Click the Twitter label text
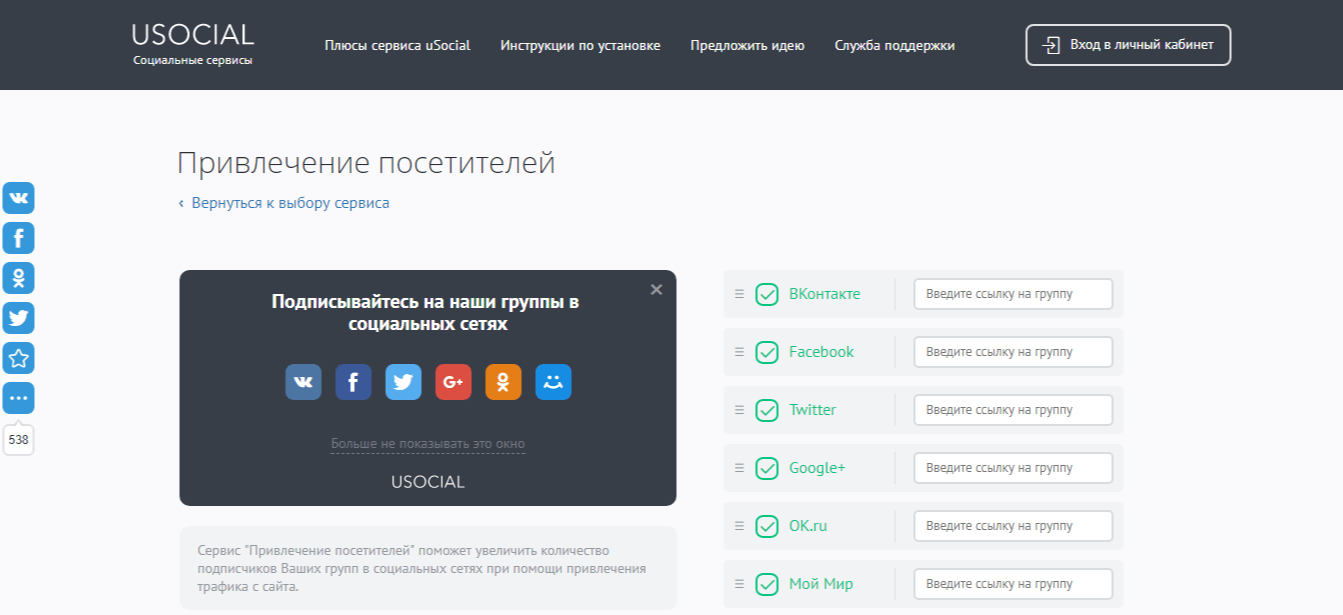 (812, 410)
